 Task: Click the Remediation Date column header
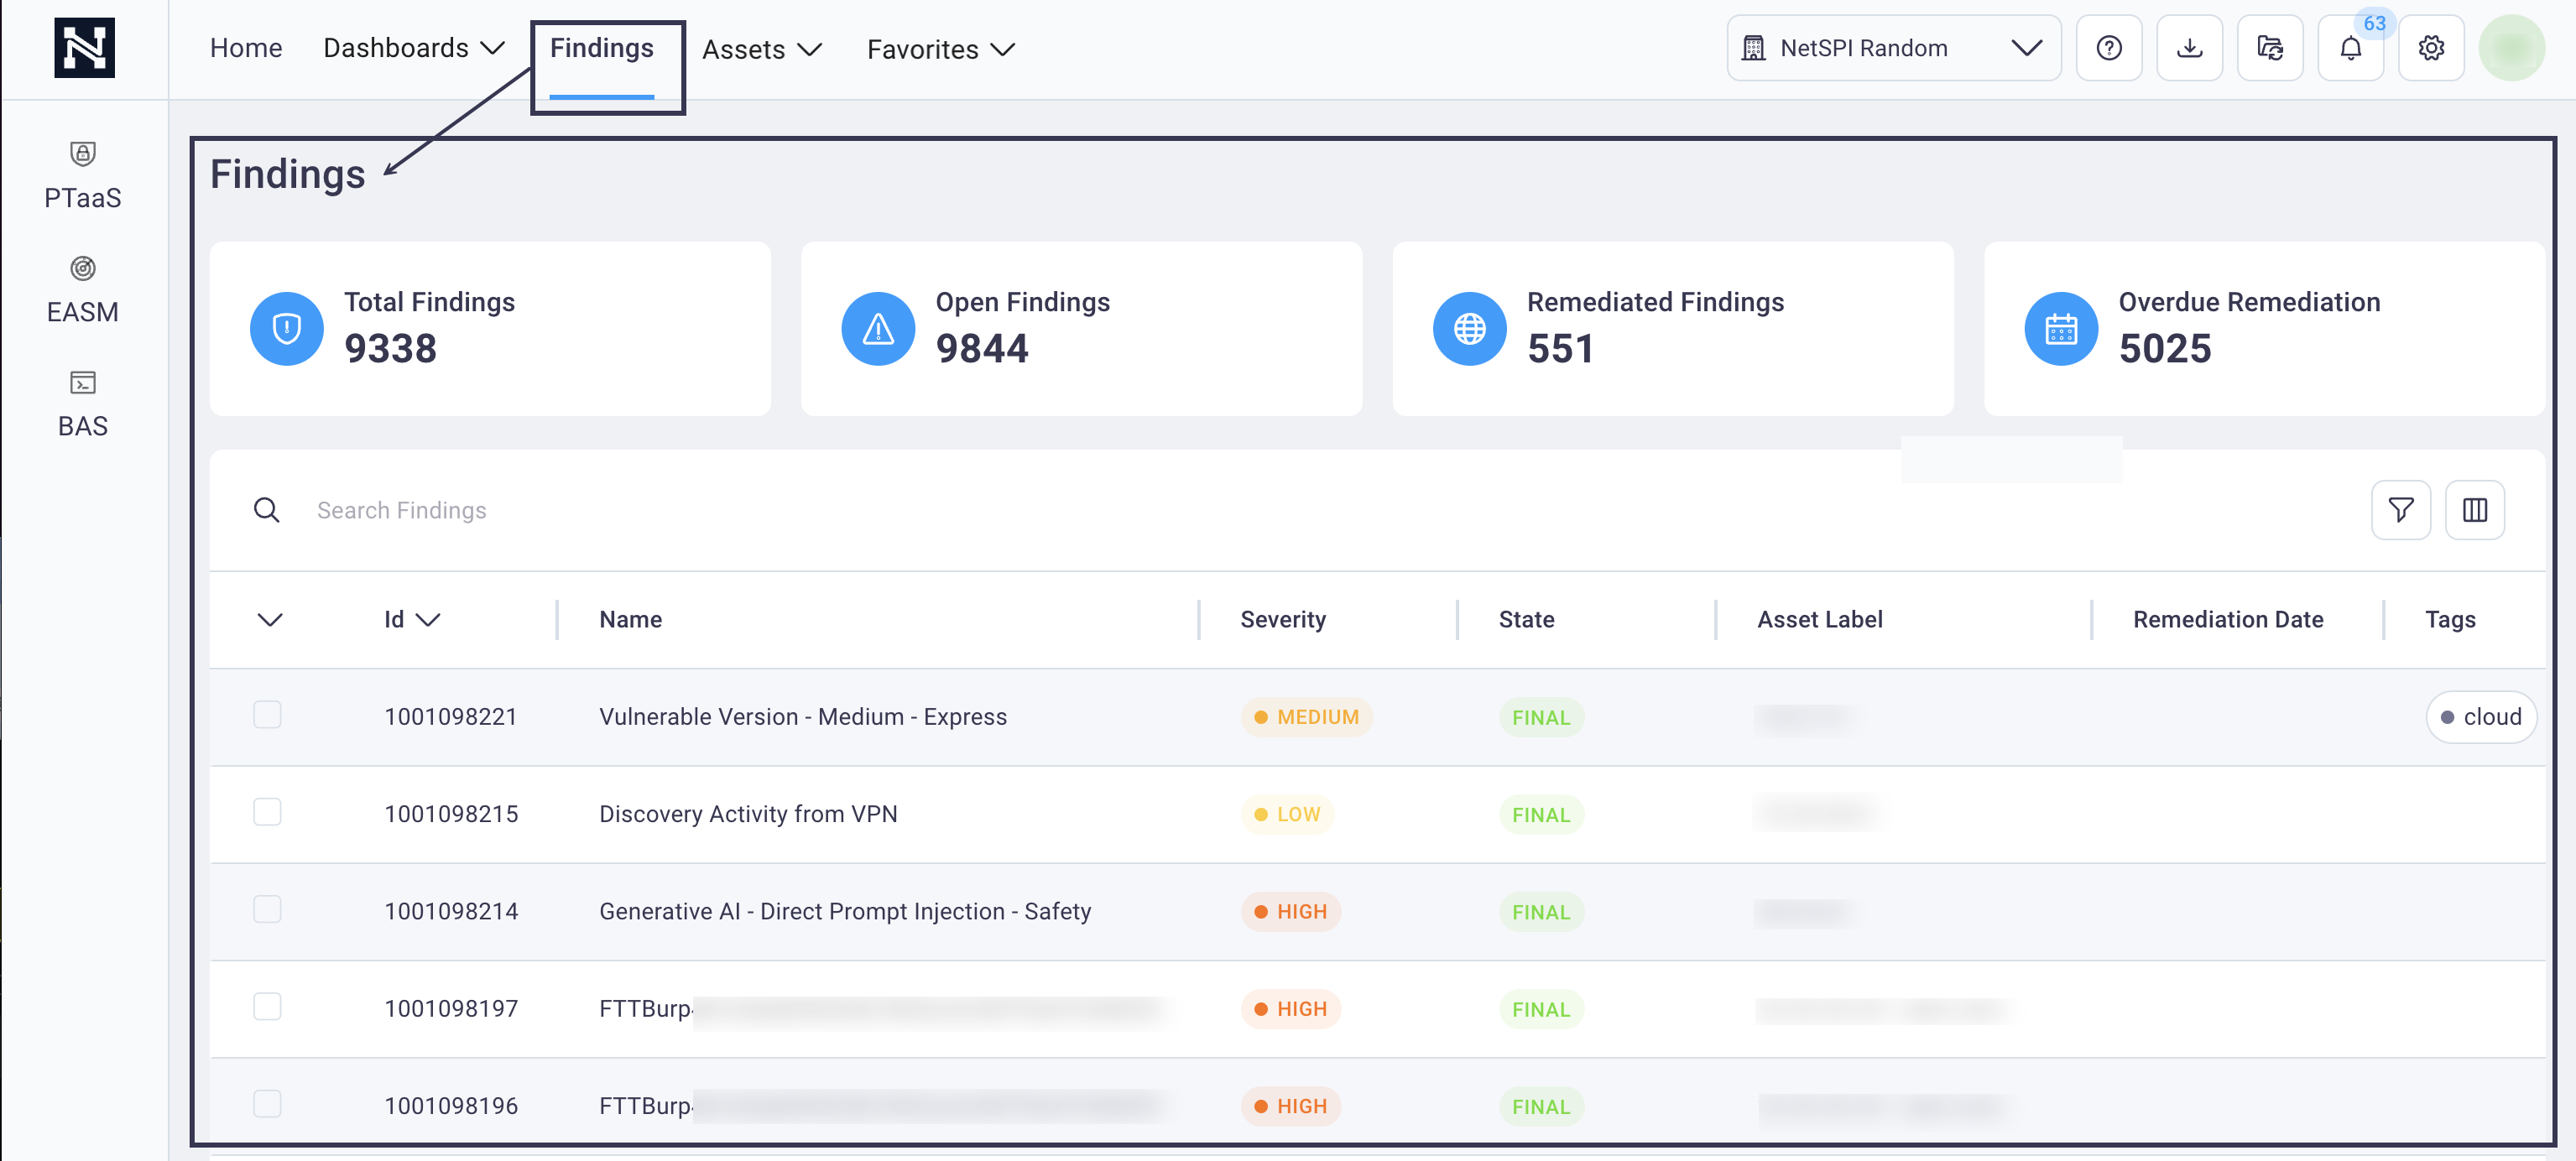(x=2228, y=620)
